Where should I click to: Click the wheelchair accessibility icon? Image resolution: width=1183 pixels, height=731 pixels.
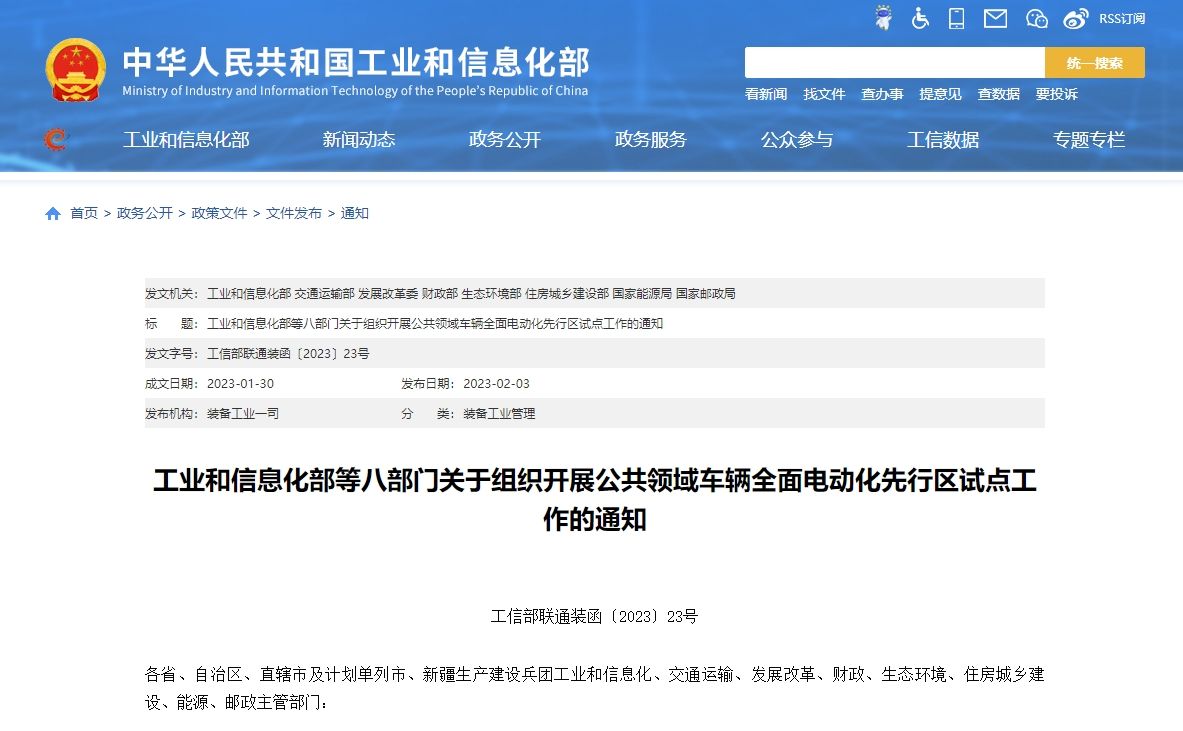[920, 18]
